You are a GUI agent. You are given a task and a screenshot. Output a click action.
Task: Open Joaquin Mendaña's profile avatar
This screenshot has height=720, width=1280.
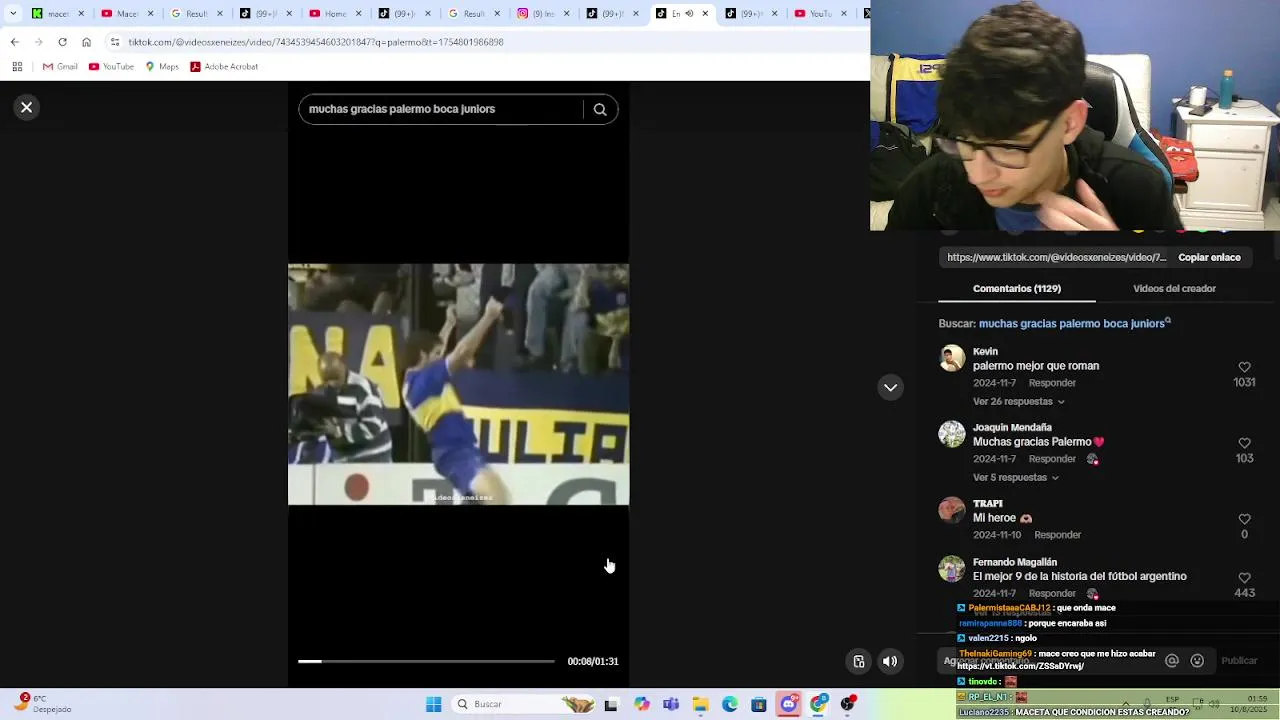952,434
